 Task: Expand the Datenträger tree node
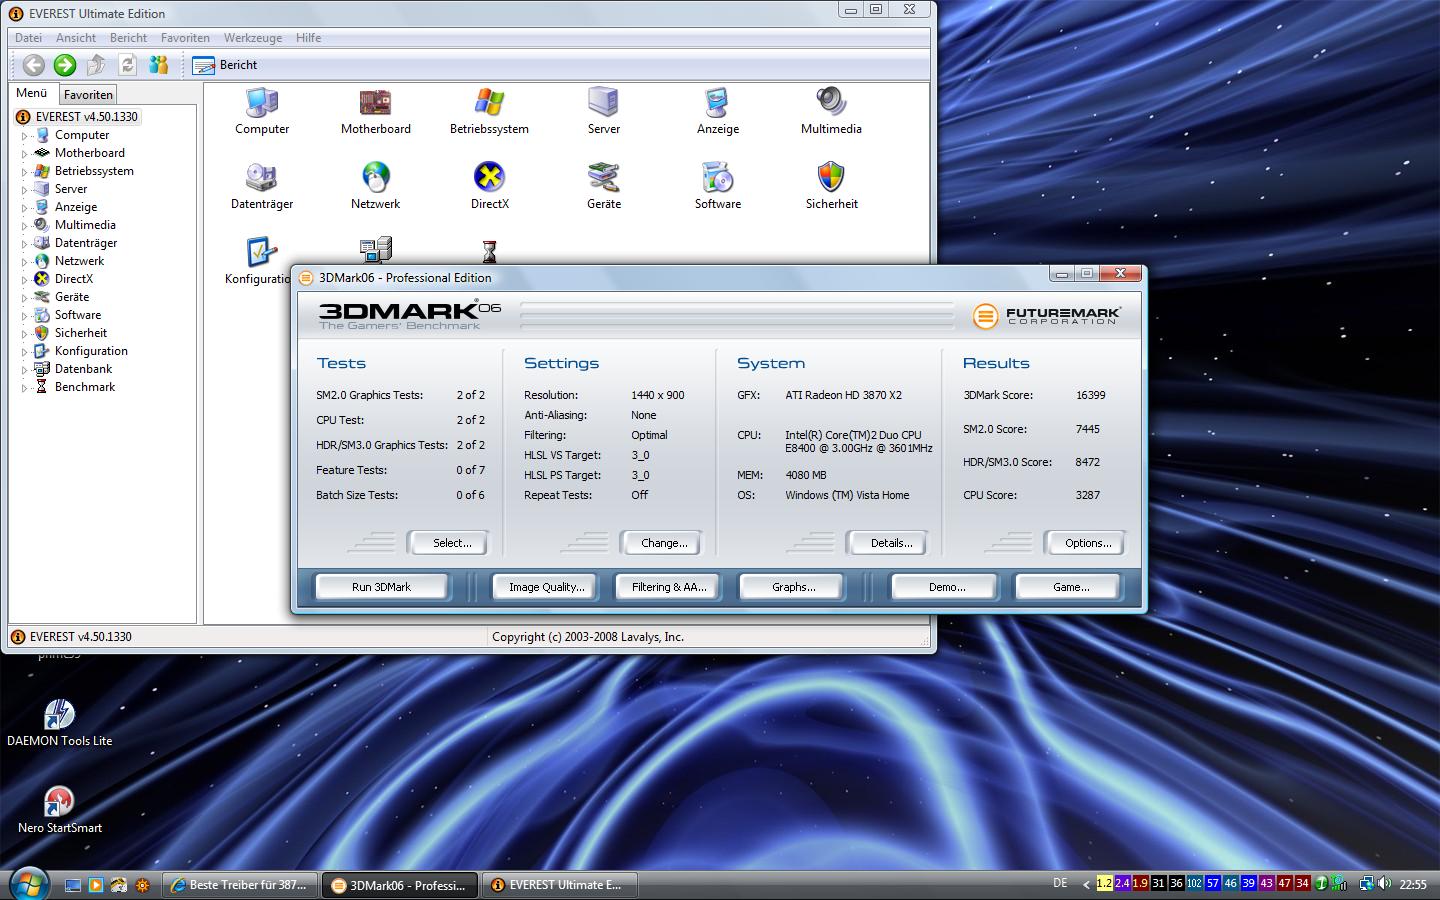point(25,244)
